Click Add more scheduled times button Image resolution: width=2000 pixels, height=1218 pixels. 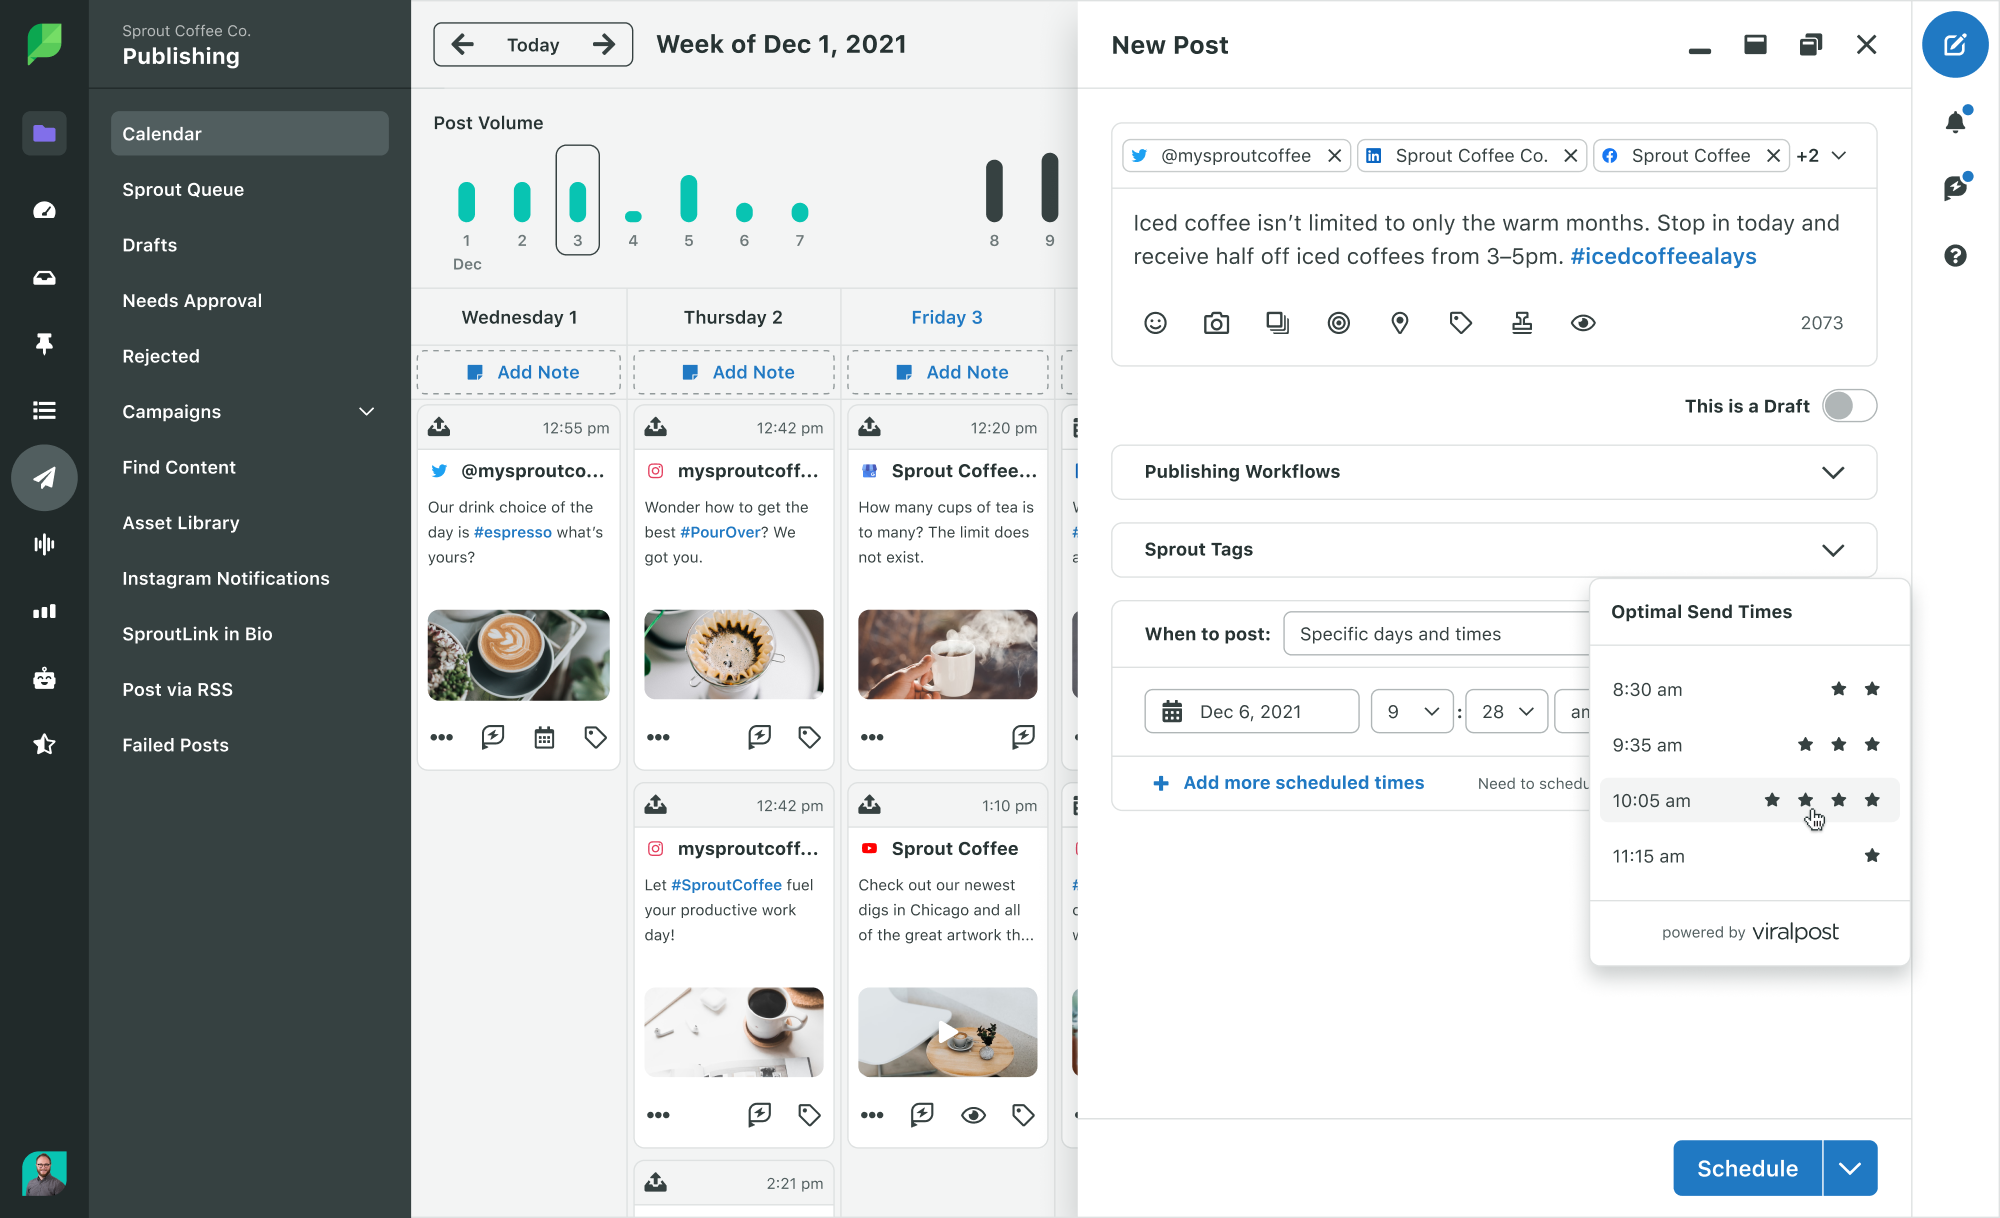click(x=1289, y=782)
